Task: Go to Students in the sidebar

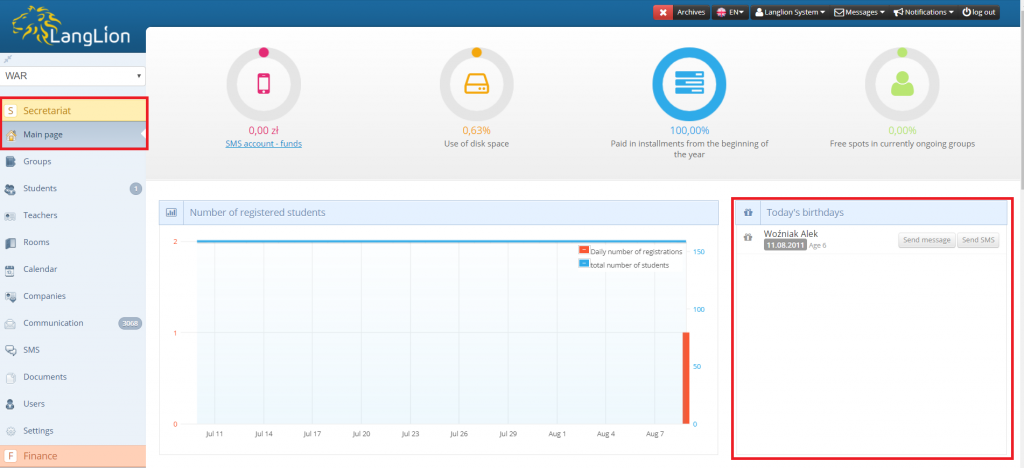Action: (40, 188)
